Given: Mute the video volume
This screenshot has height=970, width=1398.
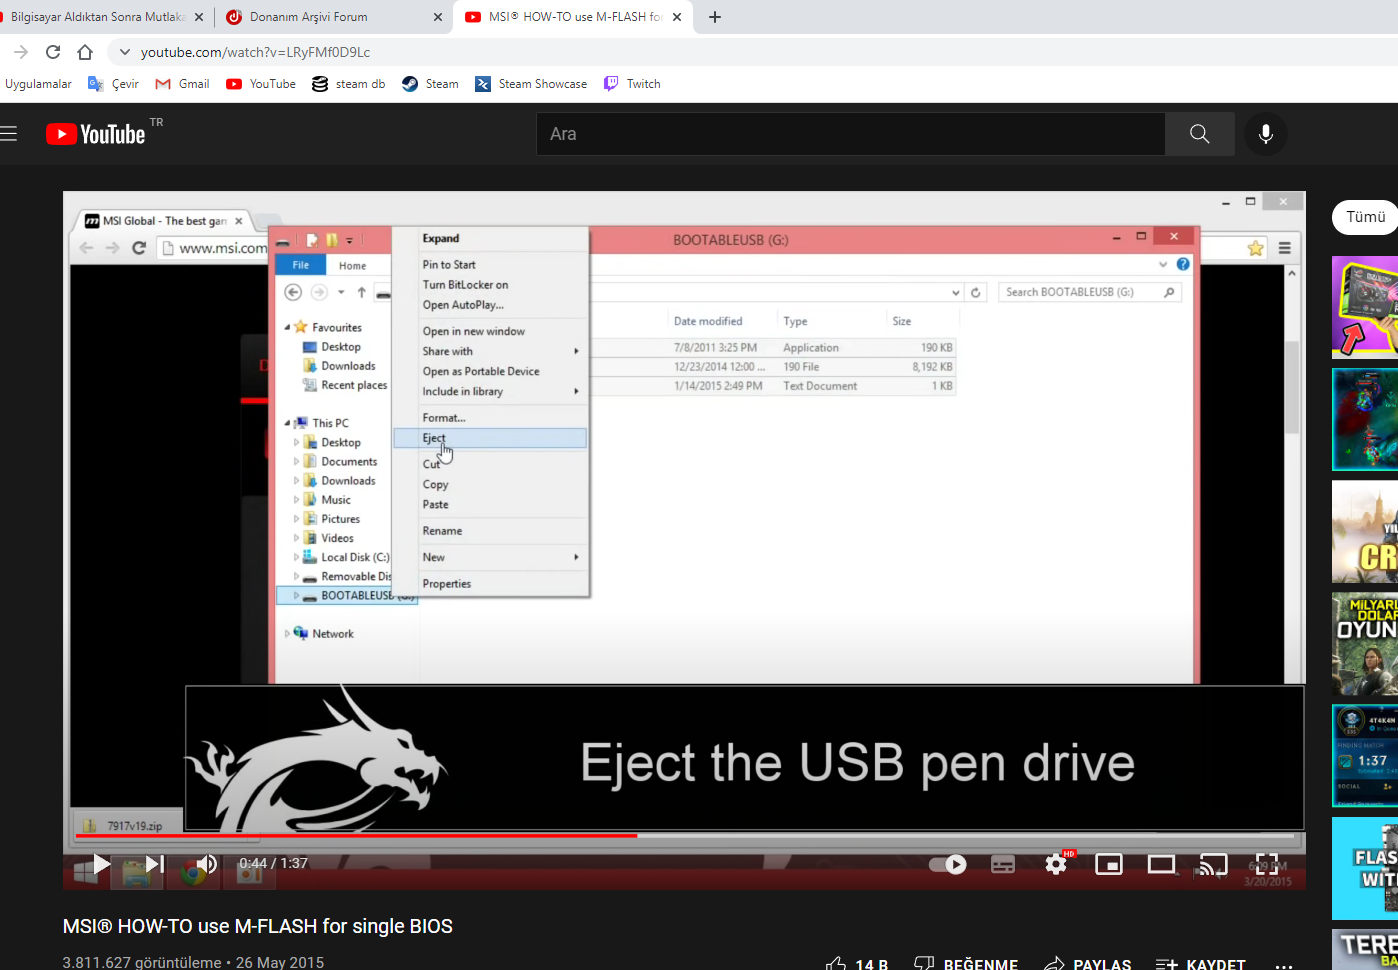Looking at the screenshot, I should 206,864.
